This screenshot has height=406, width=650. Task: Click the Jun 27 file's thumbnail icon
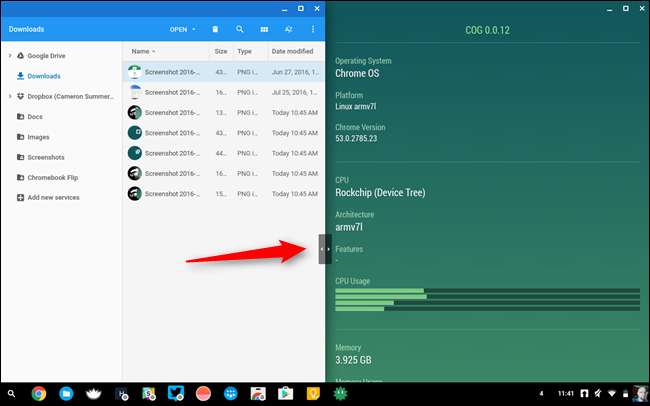(135, 72)
